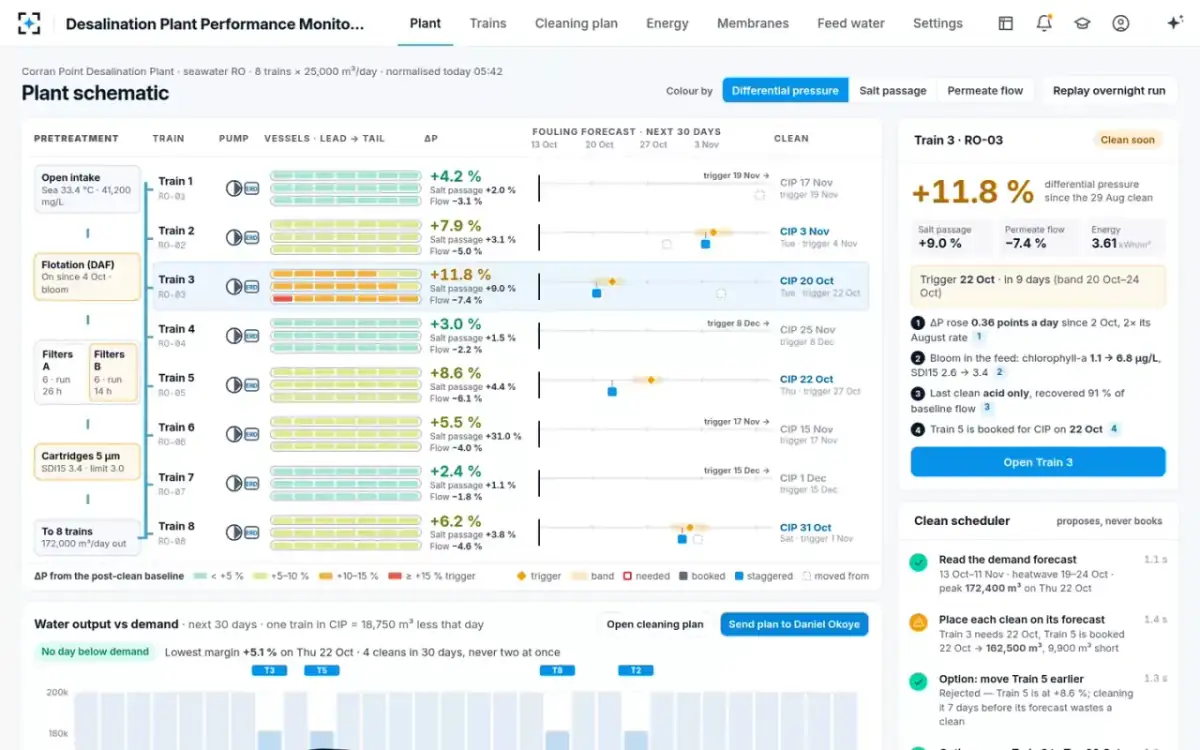Switch to the Trains tab

pos(488,23)
